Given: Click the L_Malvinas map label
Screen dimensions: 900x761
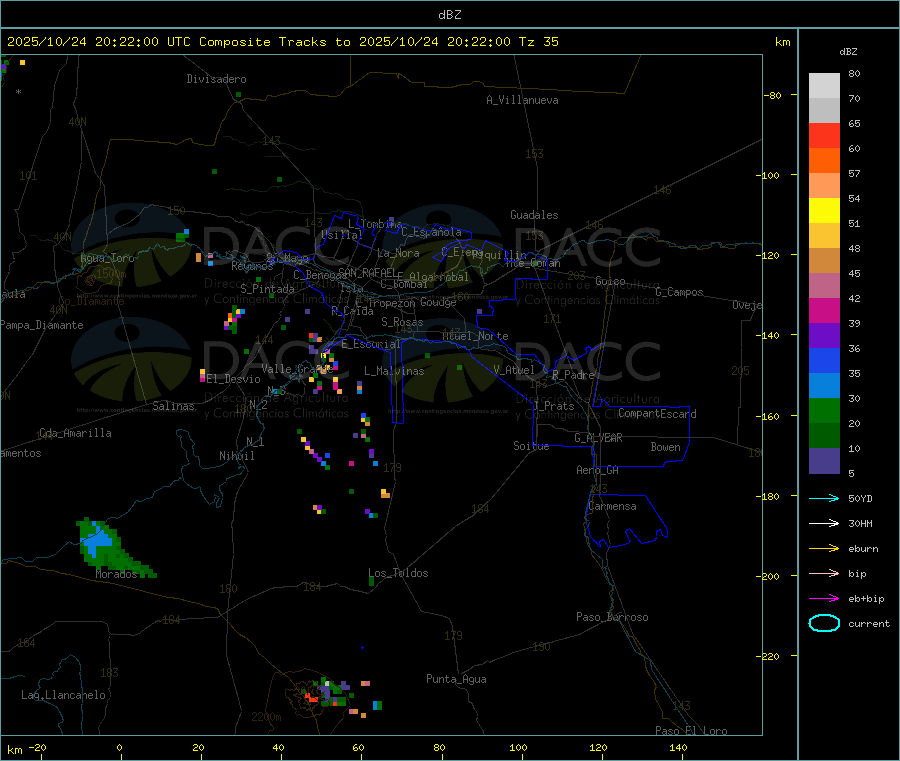Looking at the screenshot, I should tap(394, 371).
